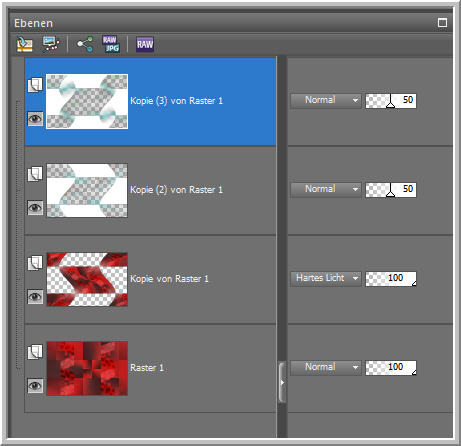
Task: Click the Ebenen panel title
Action: [x=33, y=23]
